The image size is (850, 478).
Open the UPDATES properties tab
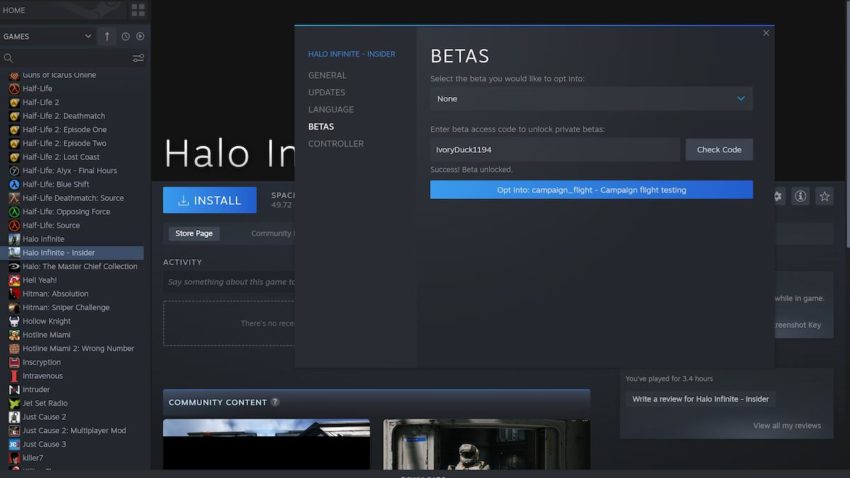click(326, 92)
